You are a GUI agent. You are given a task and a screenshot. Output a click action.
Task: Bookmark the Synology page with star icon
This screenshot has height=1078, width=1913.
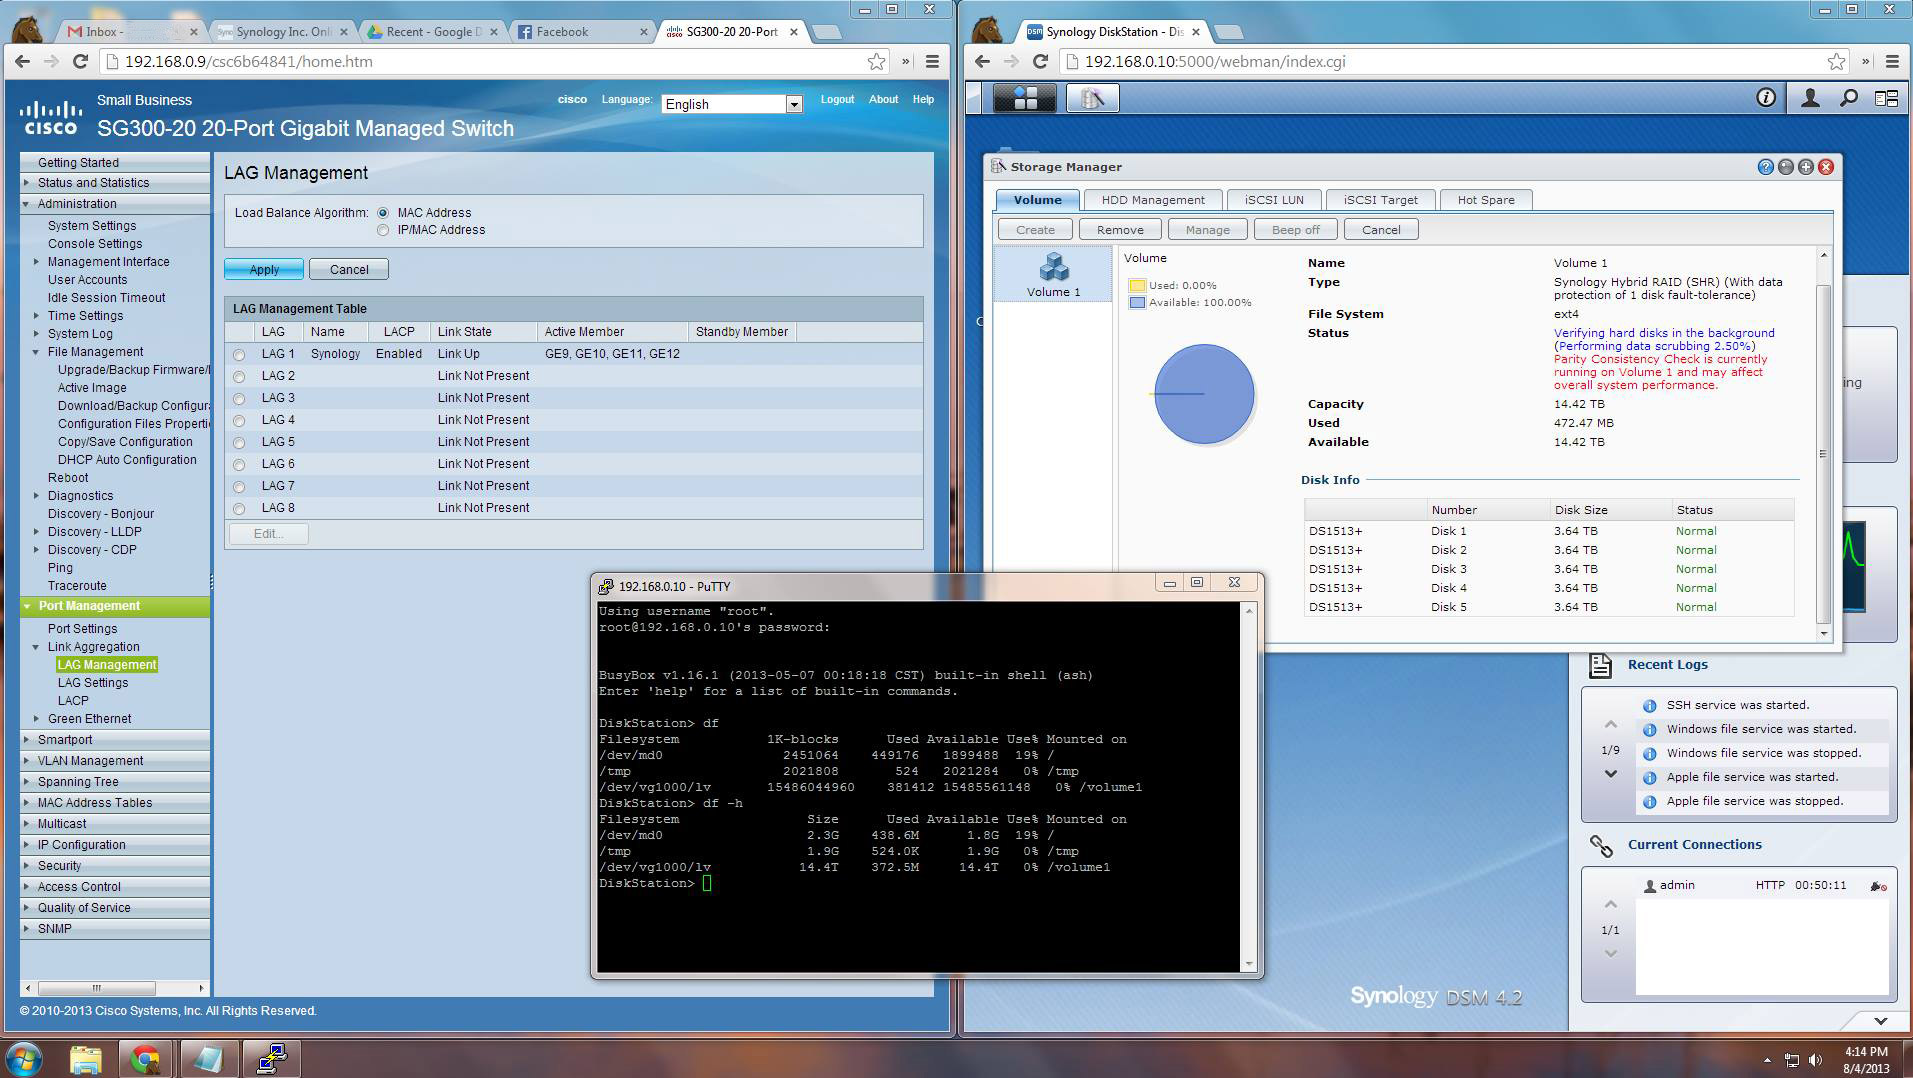(x=1836, y=61)
